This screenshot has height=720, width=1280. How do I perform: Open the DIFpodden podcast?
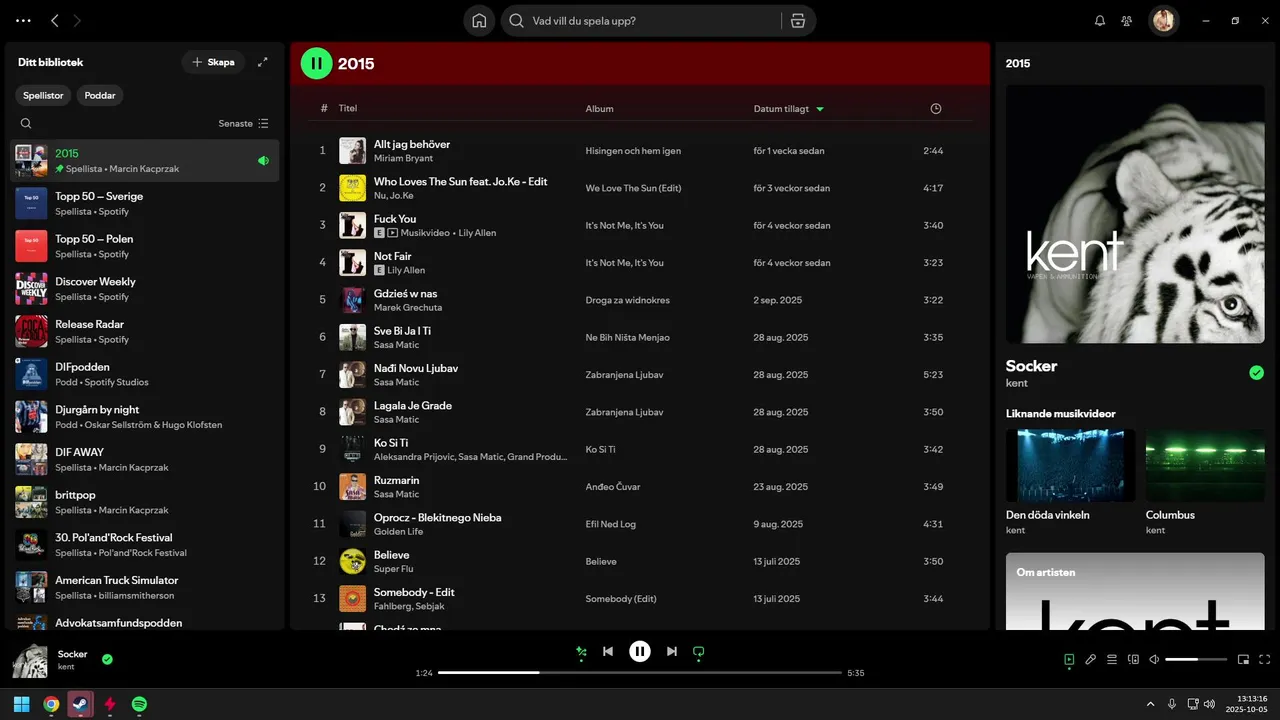(145, 374)
